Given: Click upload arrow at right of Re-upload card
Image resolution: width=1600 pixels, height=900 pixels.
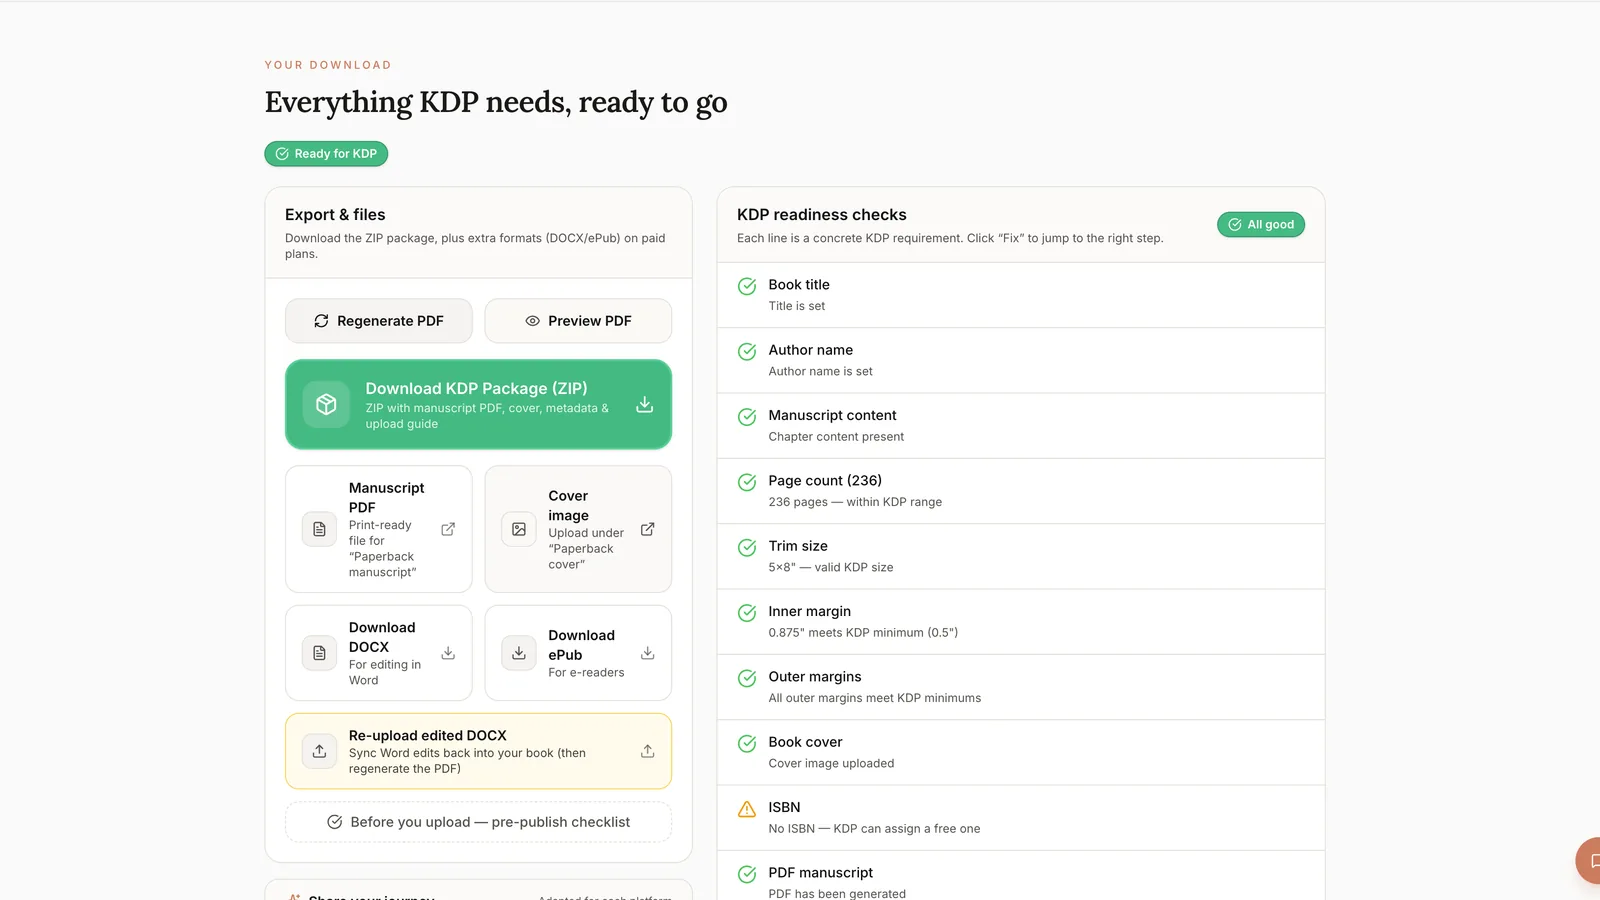Looking at the screenshot, I should pos(648,751).
